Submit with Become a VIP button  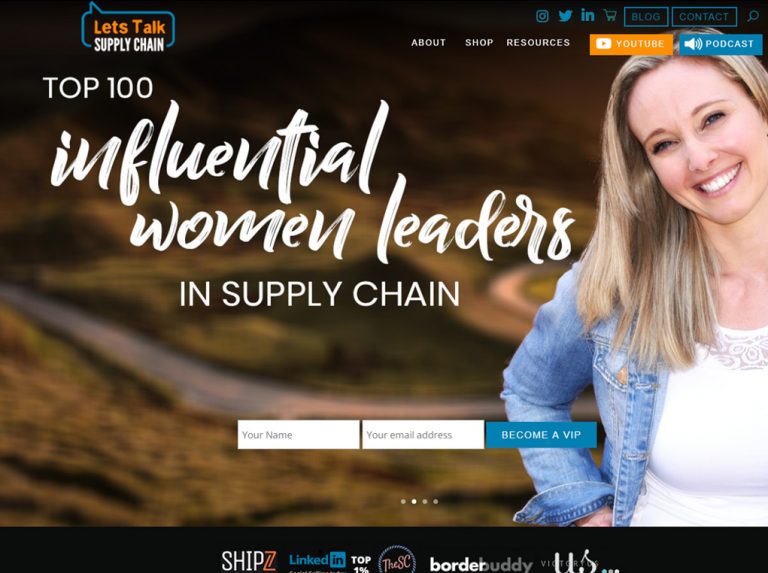(x=541, y=435)
